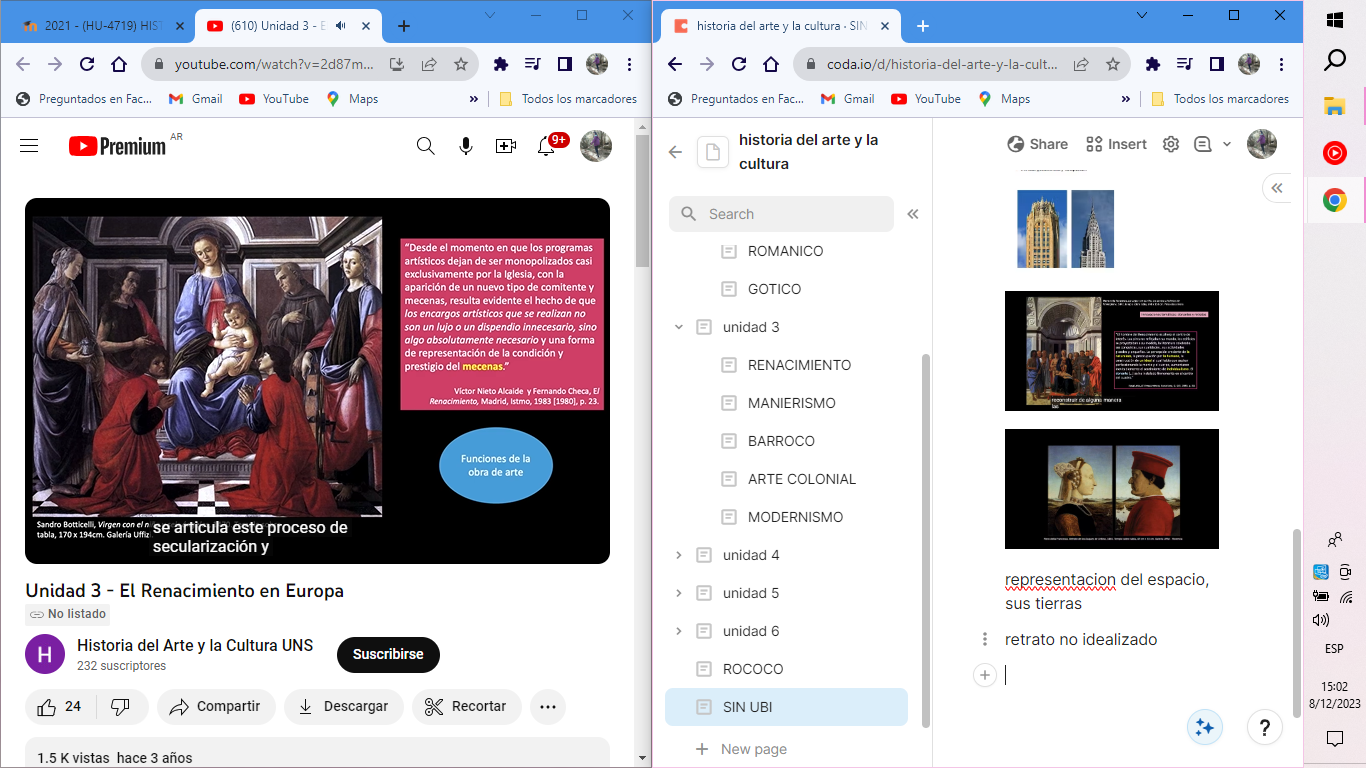Viewport: 1366px width, 768px height.
Task: Open Gmail bookmark in YouTube window
Action: 196,99
